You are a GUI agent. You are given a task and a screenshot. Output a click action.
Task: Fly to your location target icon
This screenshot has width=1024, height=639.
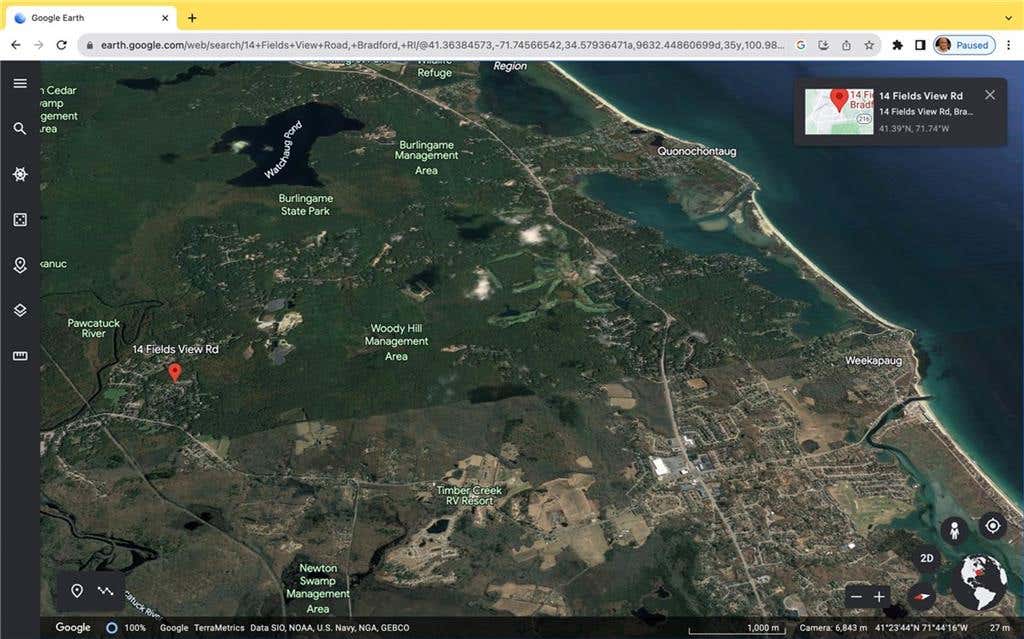993,525
